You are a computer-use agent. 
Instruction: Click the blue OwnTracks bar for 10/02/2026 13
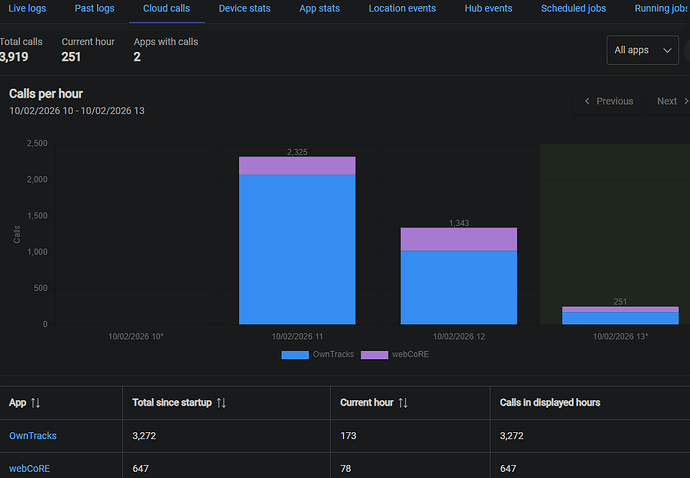point(620,318)
